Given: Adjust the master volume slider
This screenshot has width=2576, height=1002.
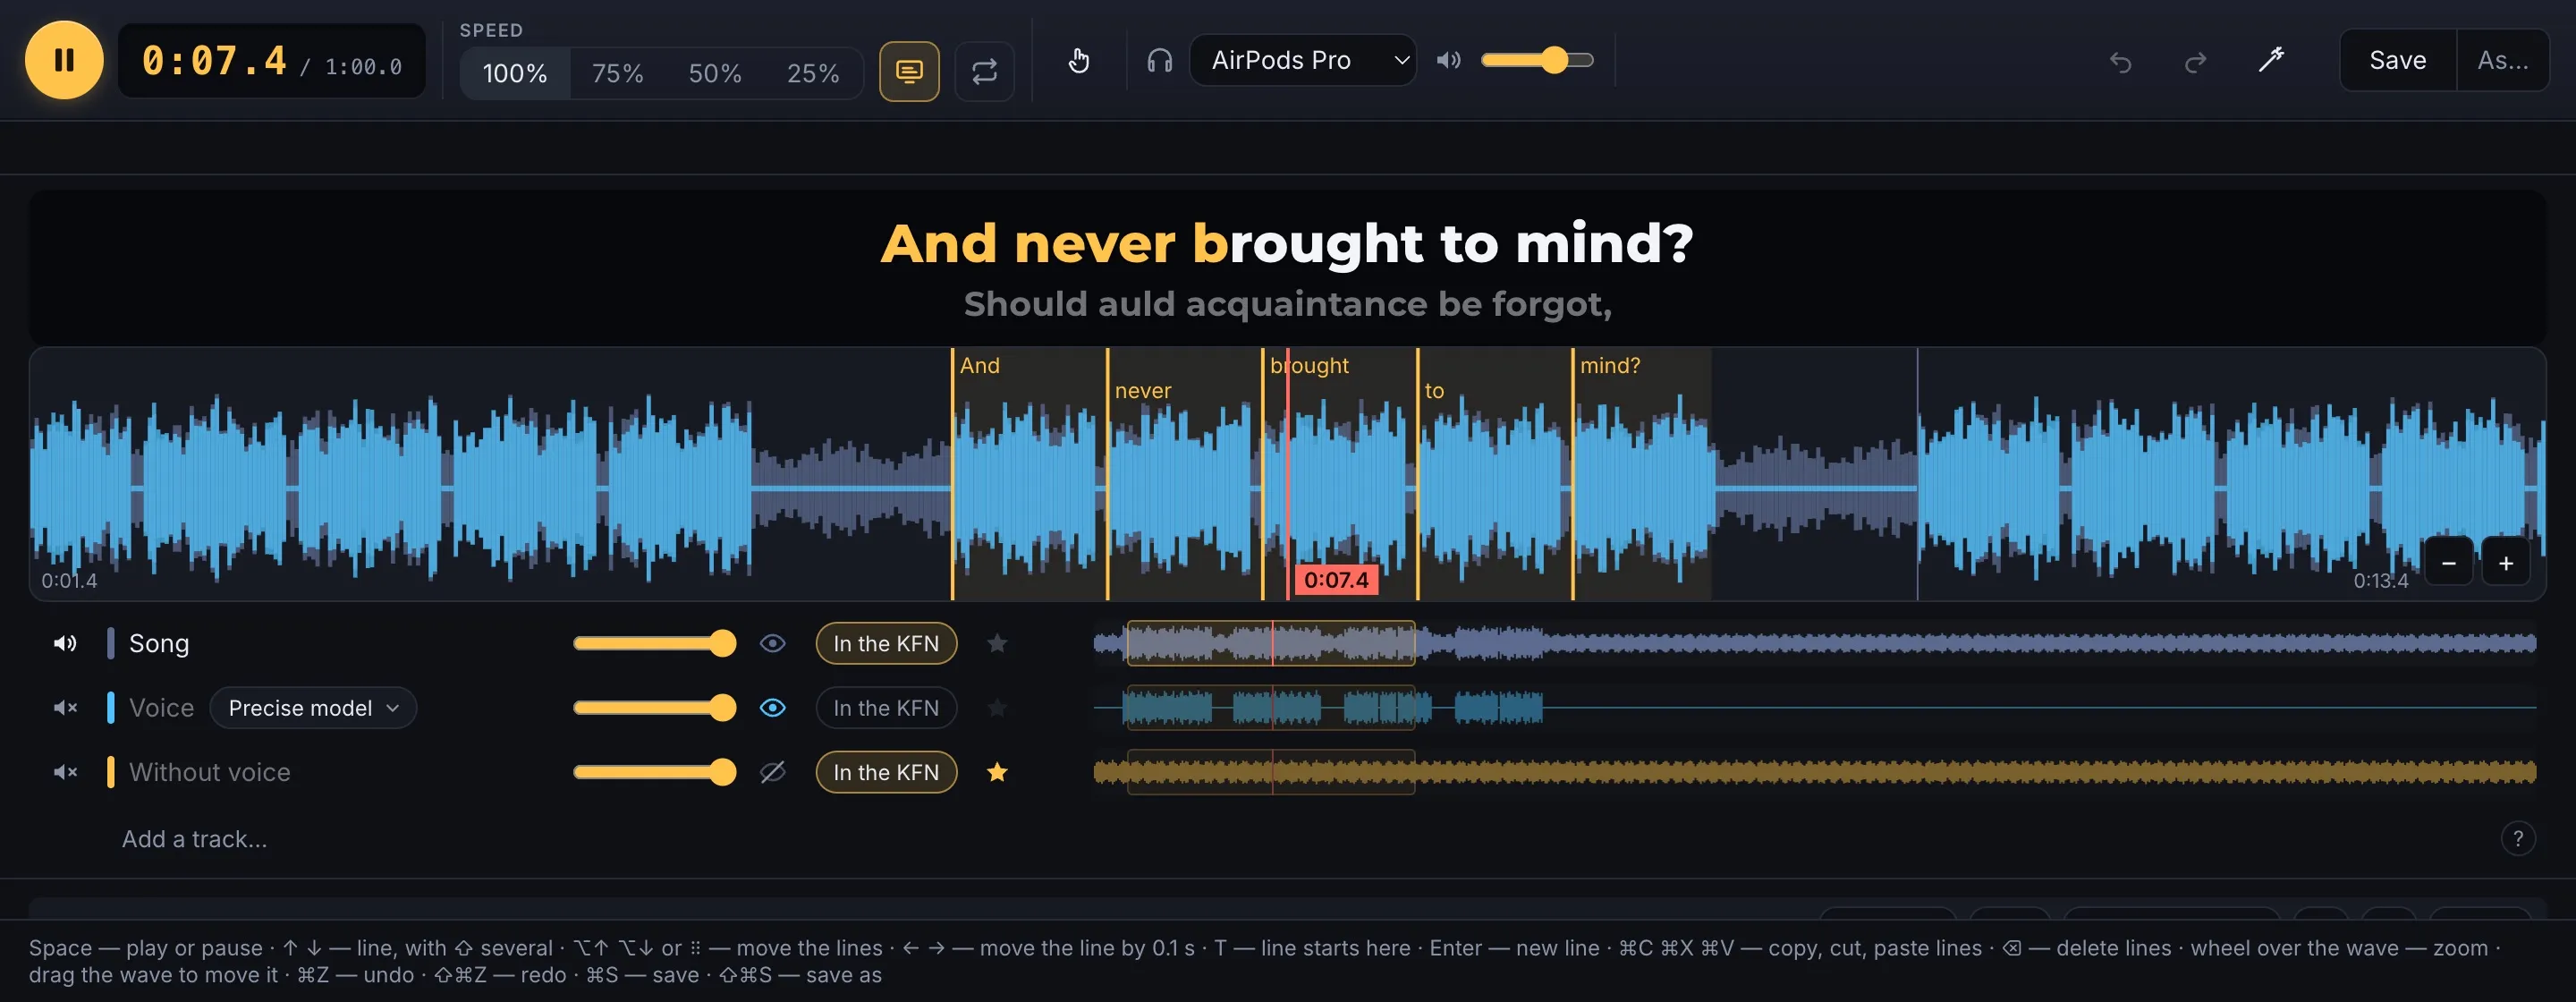Looking at the screenshot, I should click(1537, 61).
